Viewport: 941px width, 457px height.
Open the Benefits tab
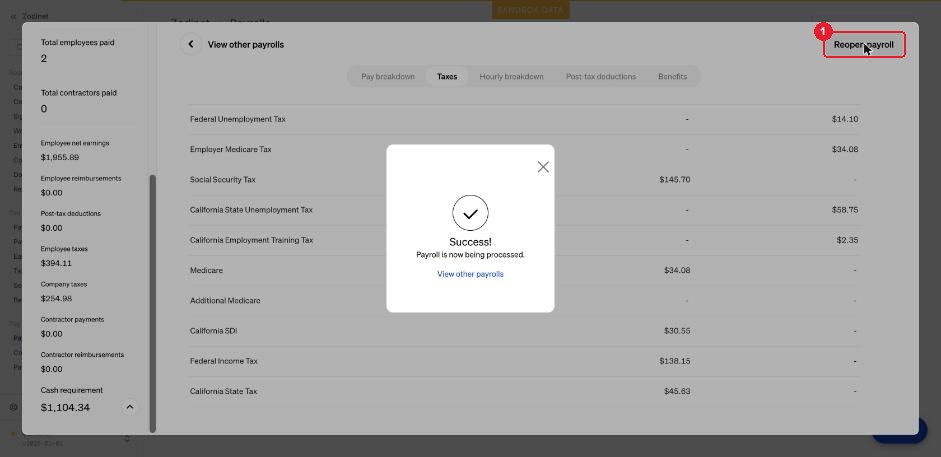[673, 76]
